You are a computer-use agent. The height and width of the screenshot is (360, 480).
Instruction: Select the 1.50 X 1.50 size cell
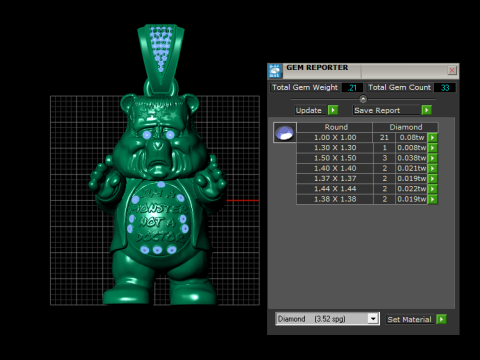tap(335, 158)
